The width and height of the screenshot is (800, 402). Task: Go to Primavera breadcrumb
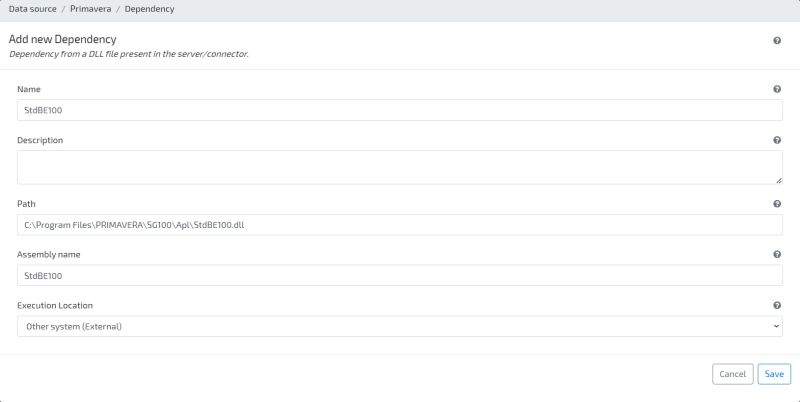[x=90, y=9]
